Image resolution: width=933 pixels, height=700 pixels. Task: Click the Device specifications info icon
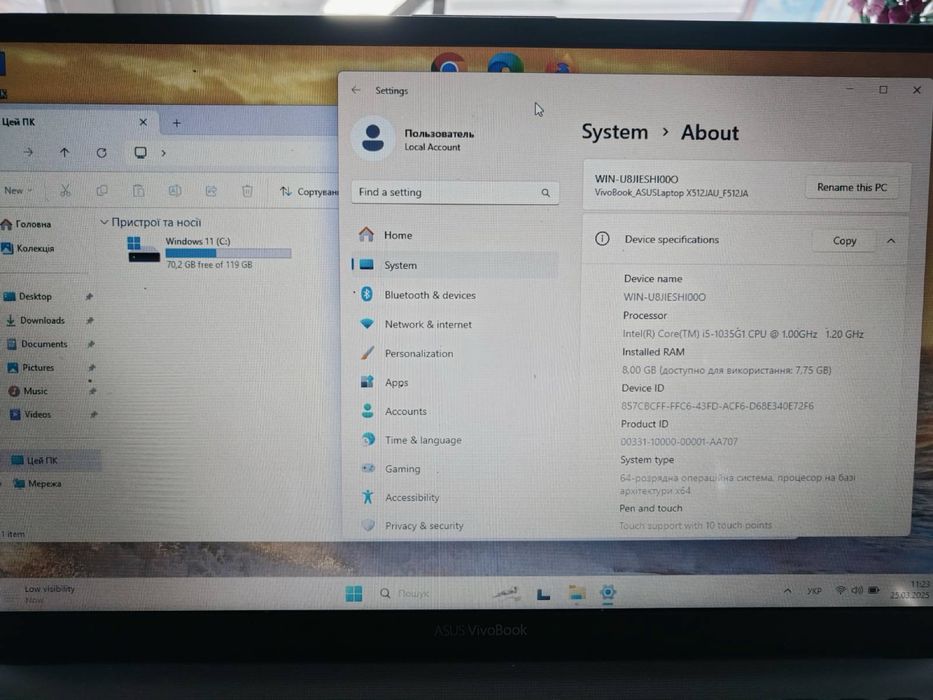[602, 239]
